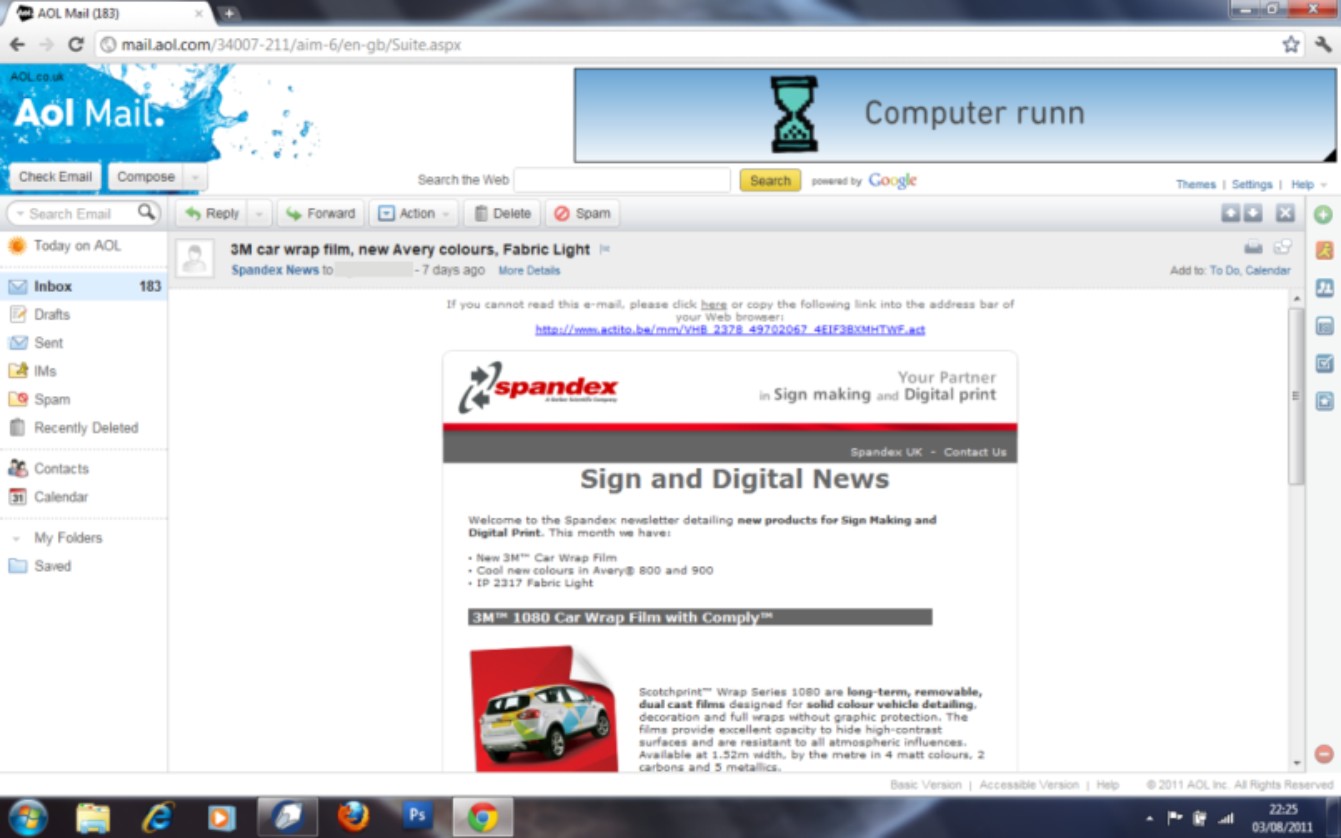Click the More Details link

[529, 271]
